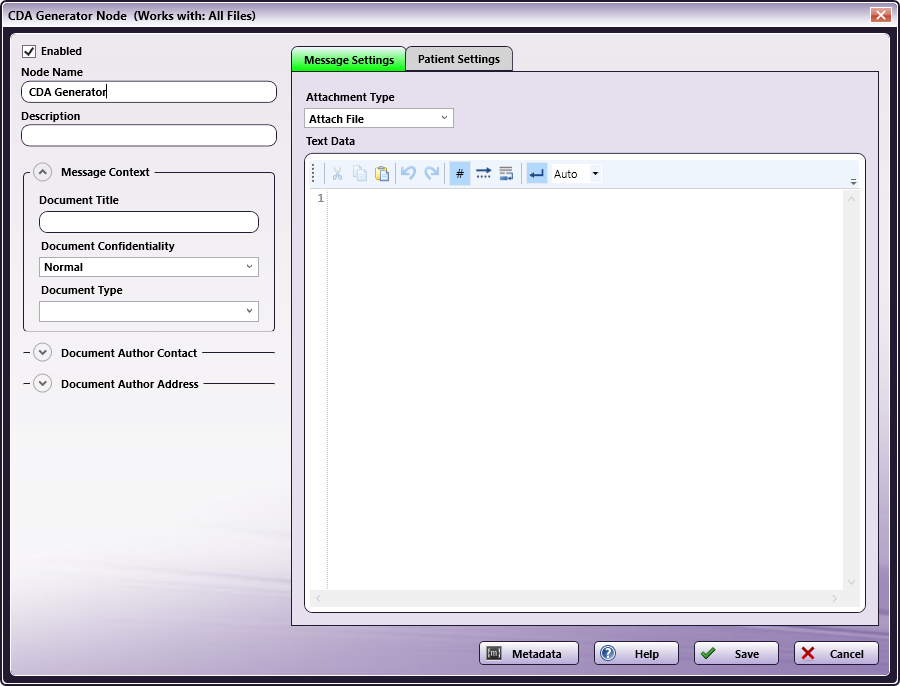Uncheck the Enabled checkbox
This screenshot has width=900, height=686.
tap(29, 51)
